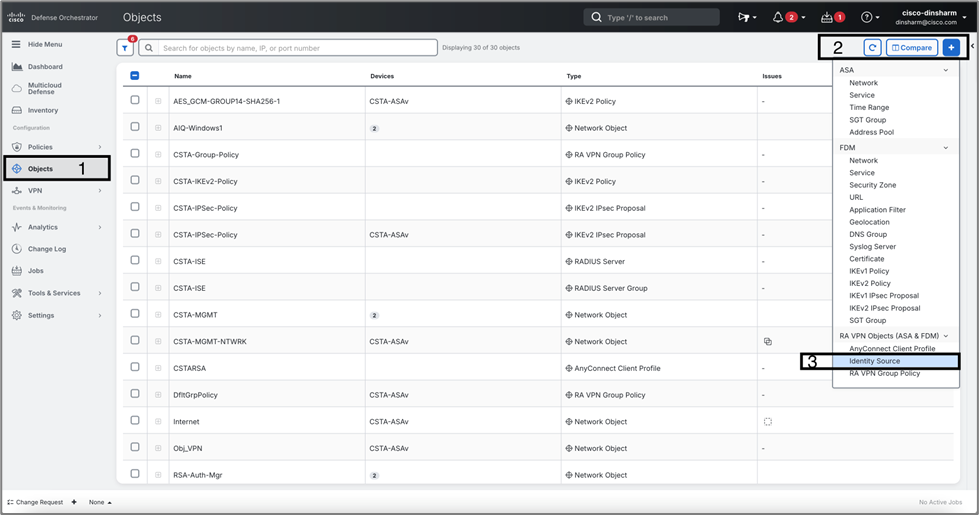Click the Change Log clock icon
Screen dimensions: 979x515
[x=17, y=249]
